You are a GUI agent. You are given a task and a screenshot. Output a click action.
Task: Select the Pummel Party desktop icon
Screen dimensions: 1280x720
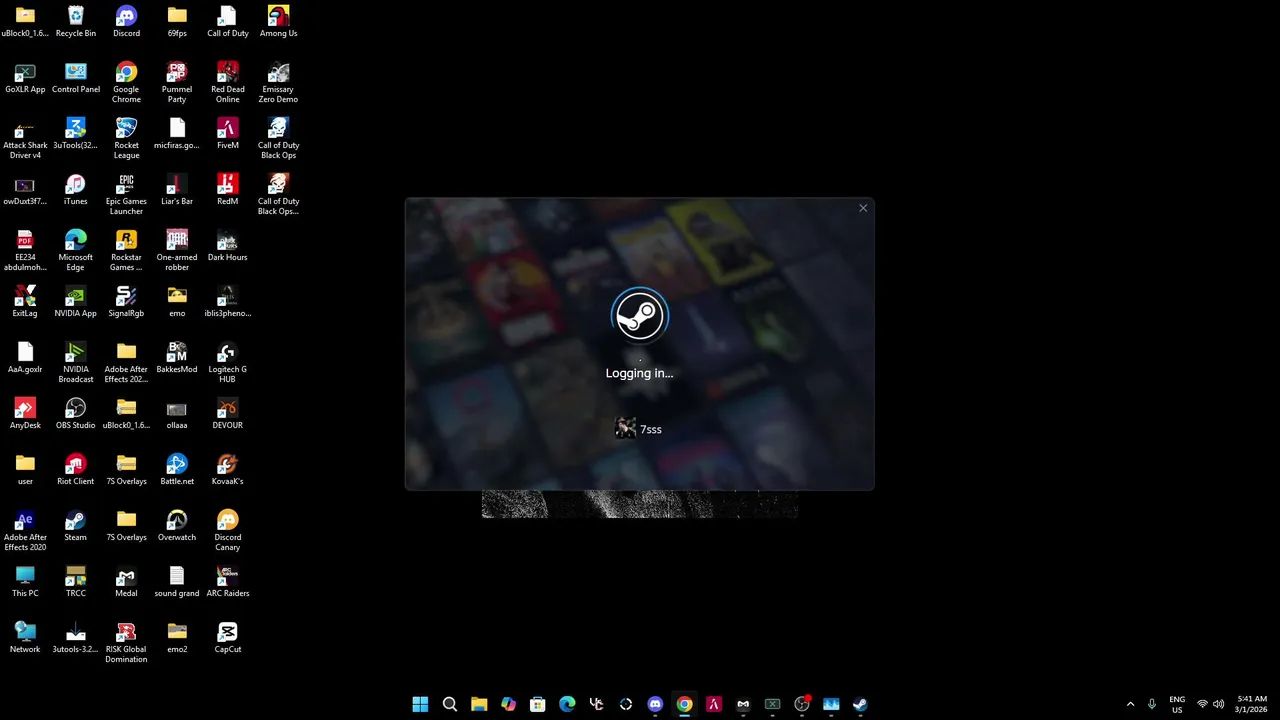(177, 82)
